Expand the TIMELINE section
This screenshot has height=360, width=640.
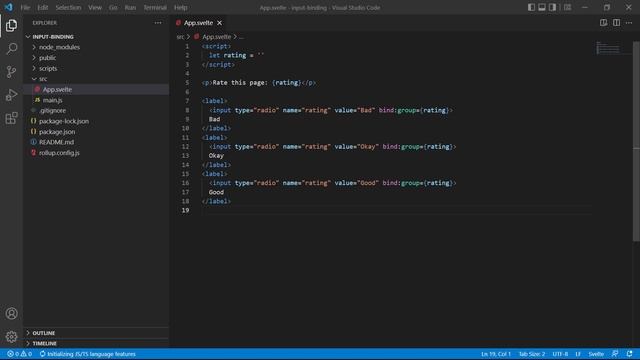pyautogui.click(x=96, y=344)
